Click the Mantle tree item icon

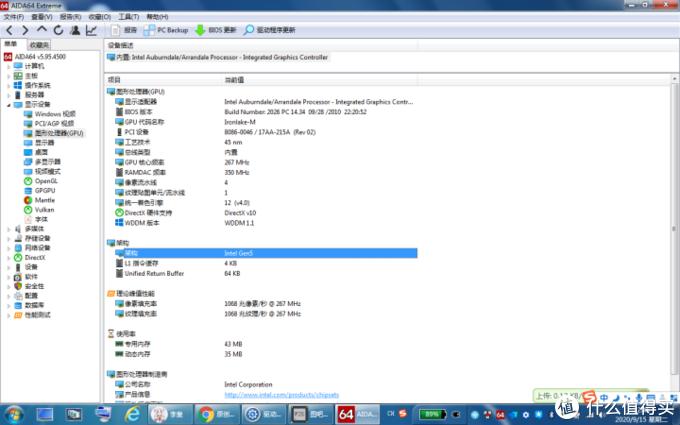click(x=28, y=200)
